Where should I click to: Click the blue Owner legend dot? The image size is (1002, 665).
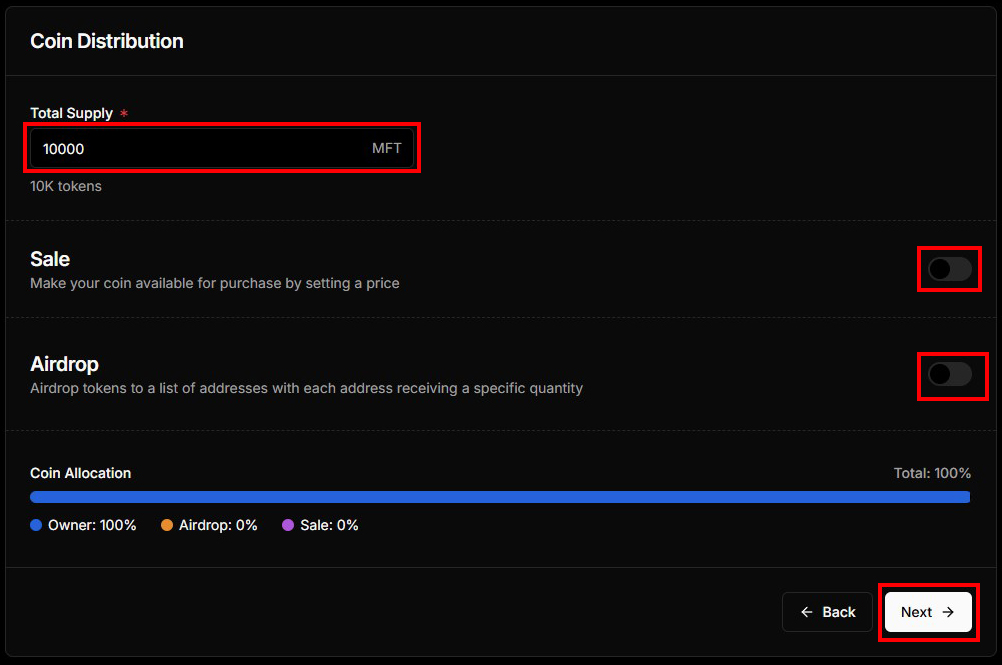click(x=36, y=525)
